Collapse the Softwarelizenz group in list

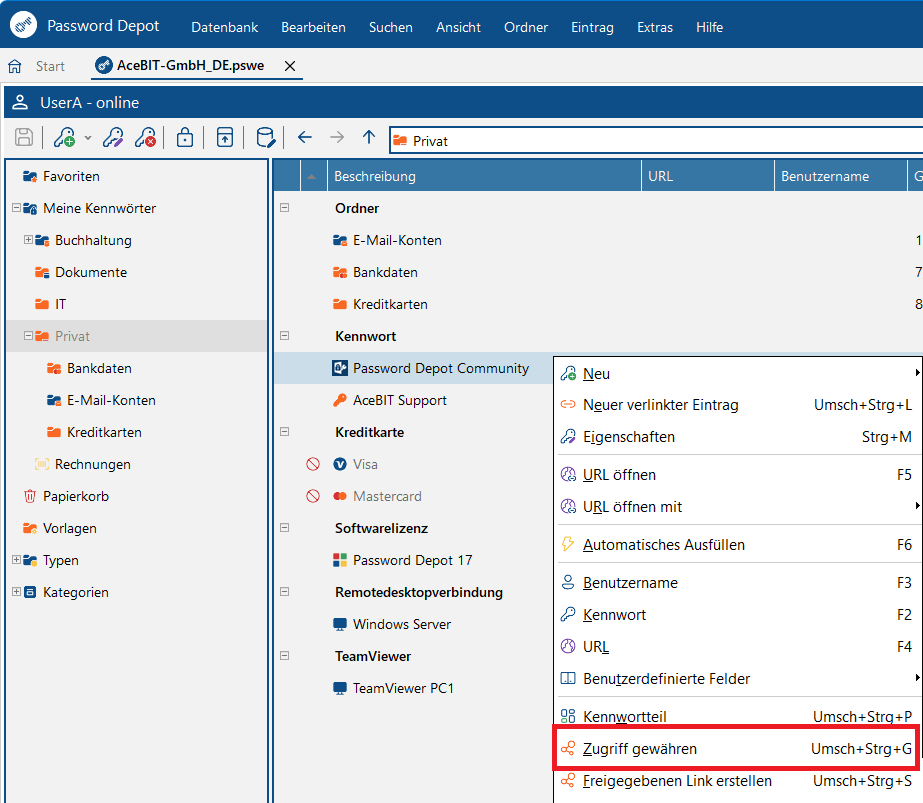point(285,527)
